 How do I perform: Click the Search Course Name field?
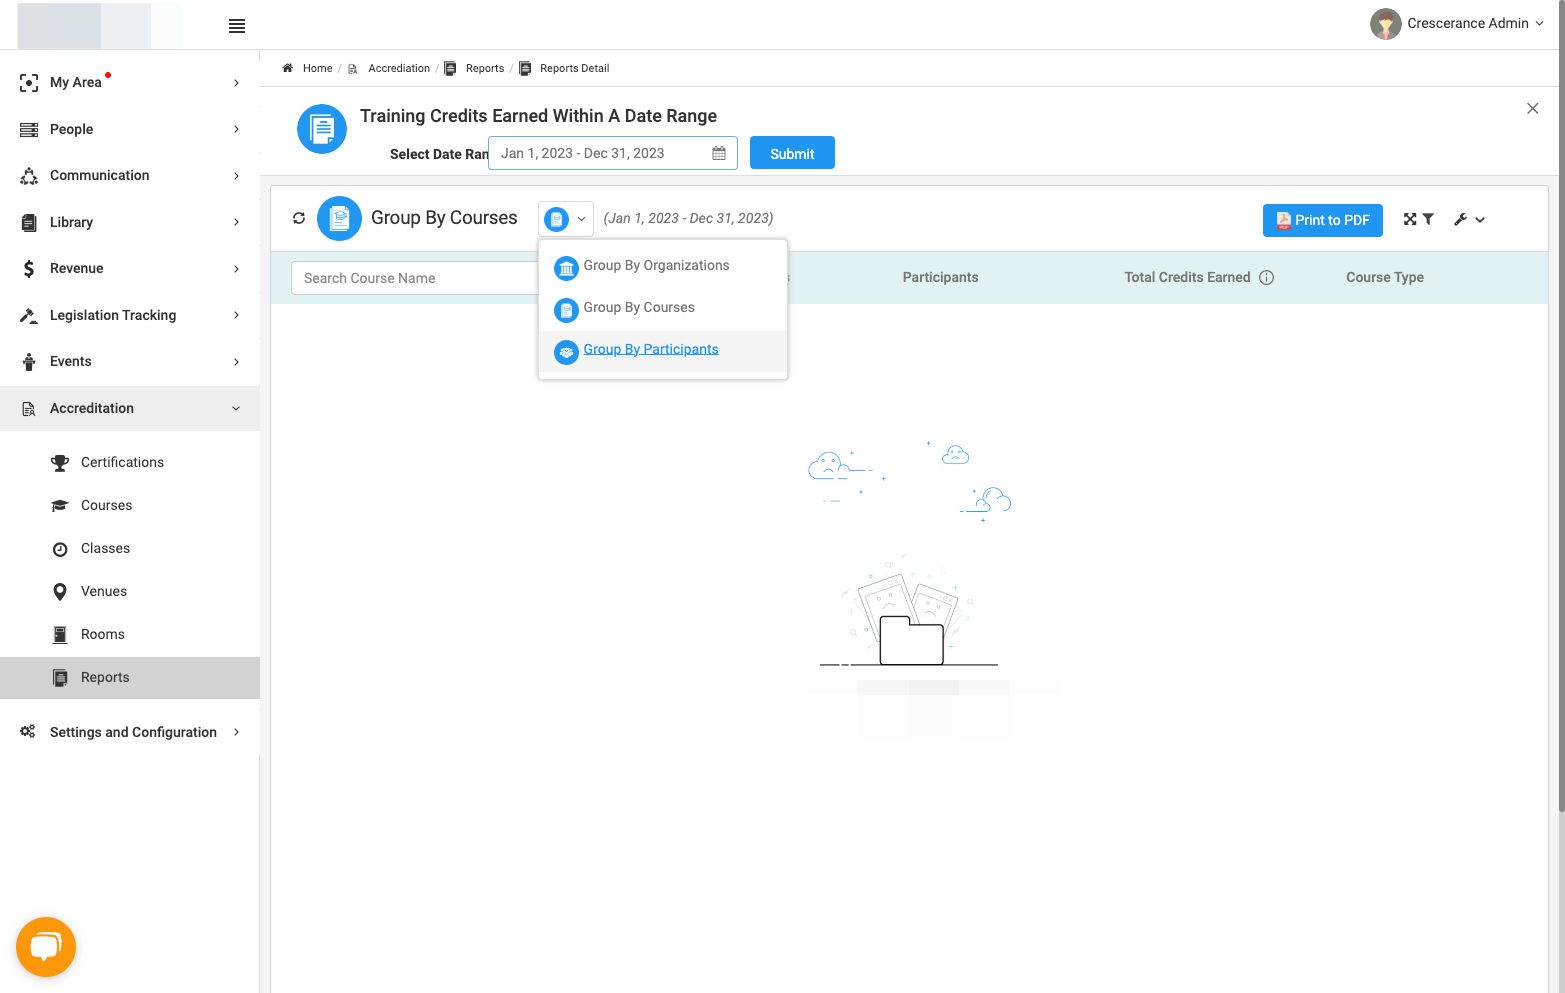point(414,278)
